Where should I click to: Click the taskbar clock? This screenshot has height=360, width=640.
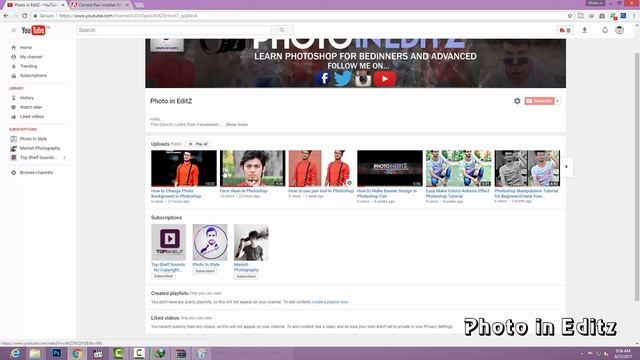pyautogui.click(x=623, y=353)
